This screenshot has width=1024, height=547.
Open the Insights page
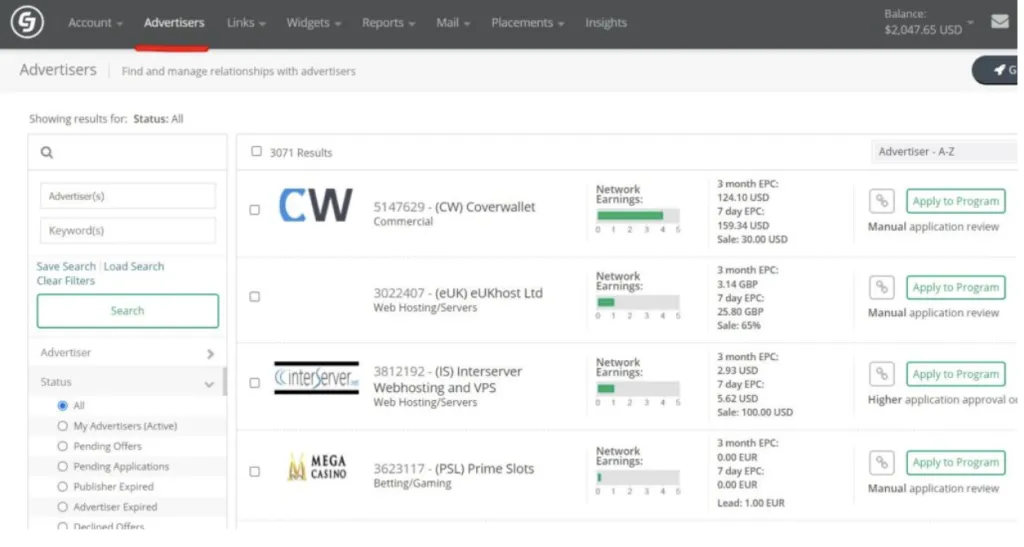point(606,22)
